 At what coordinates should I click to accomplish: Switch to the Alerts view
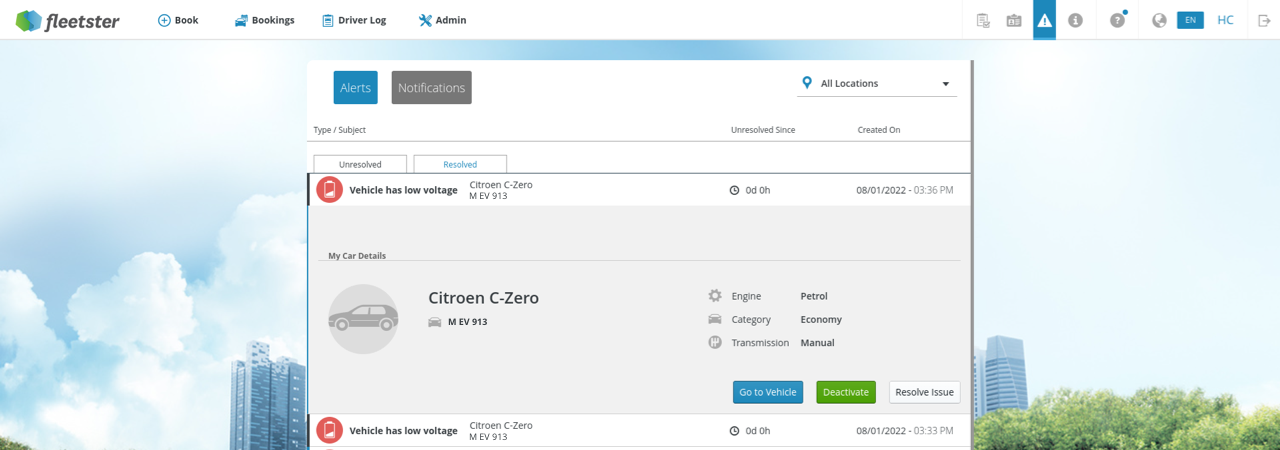[355, 88]
